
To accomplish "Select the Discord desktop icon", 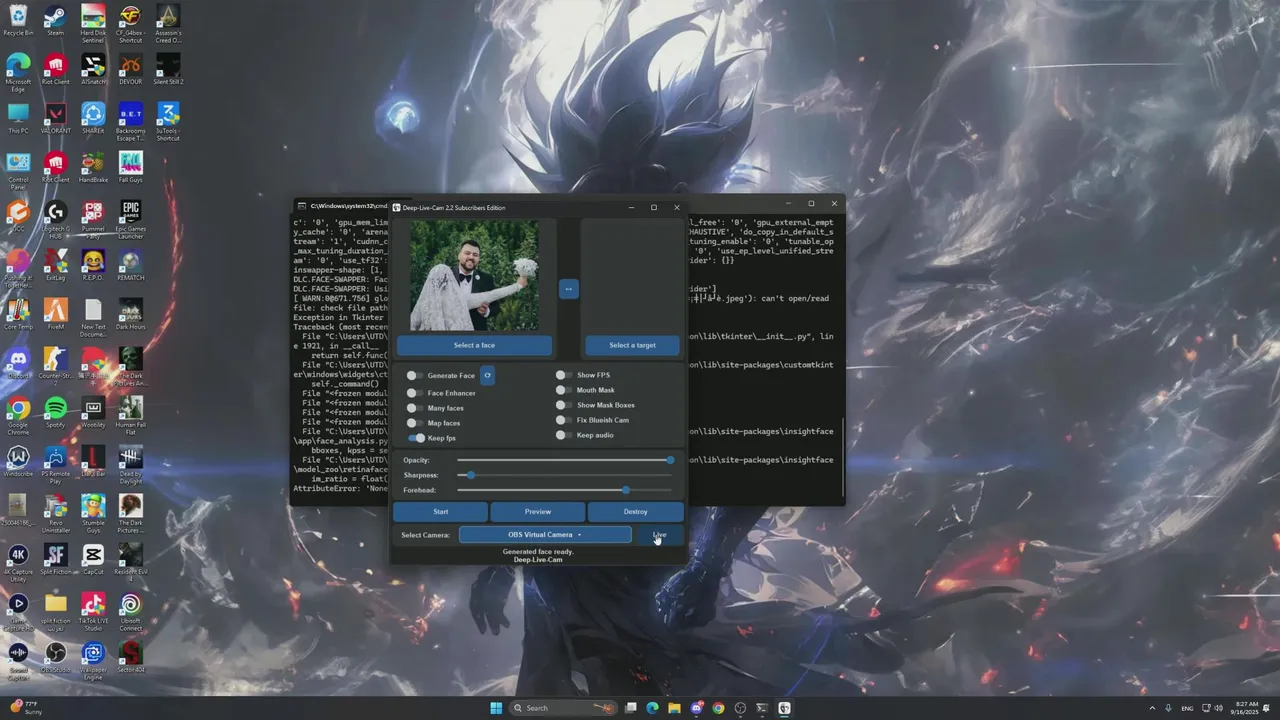I will [x=18, y=364].
